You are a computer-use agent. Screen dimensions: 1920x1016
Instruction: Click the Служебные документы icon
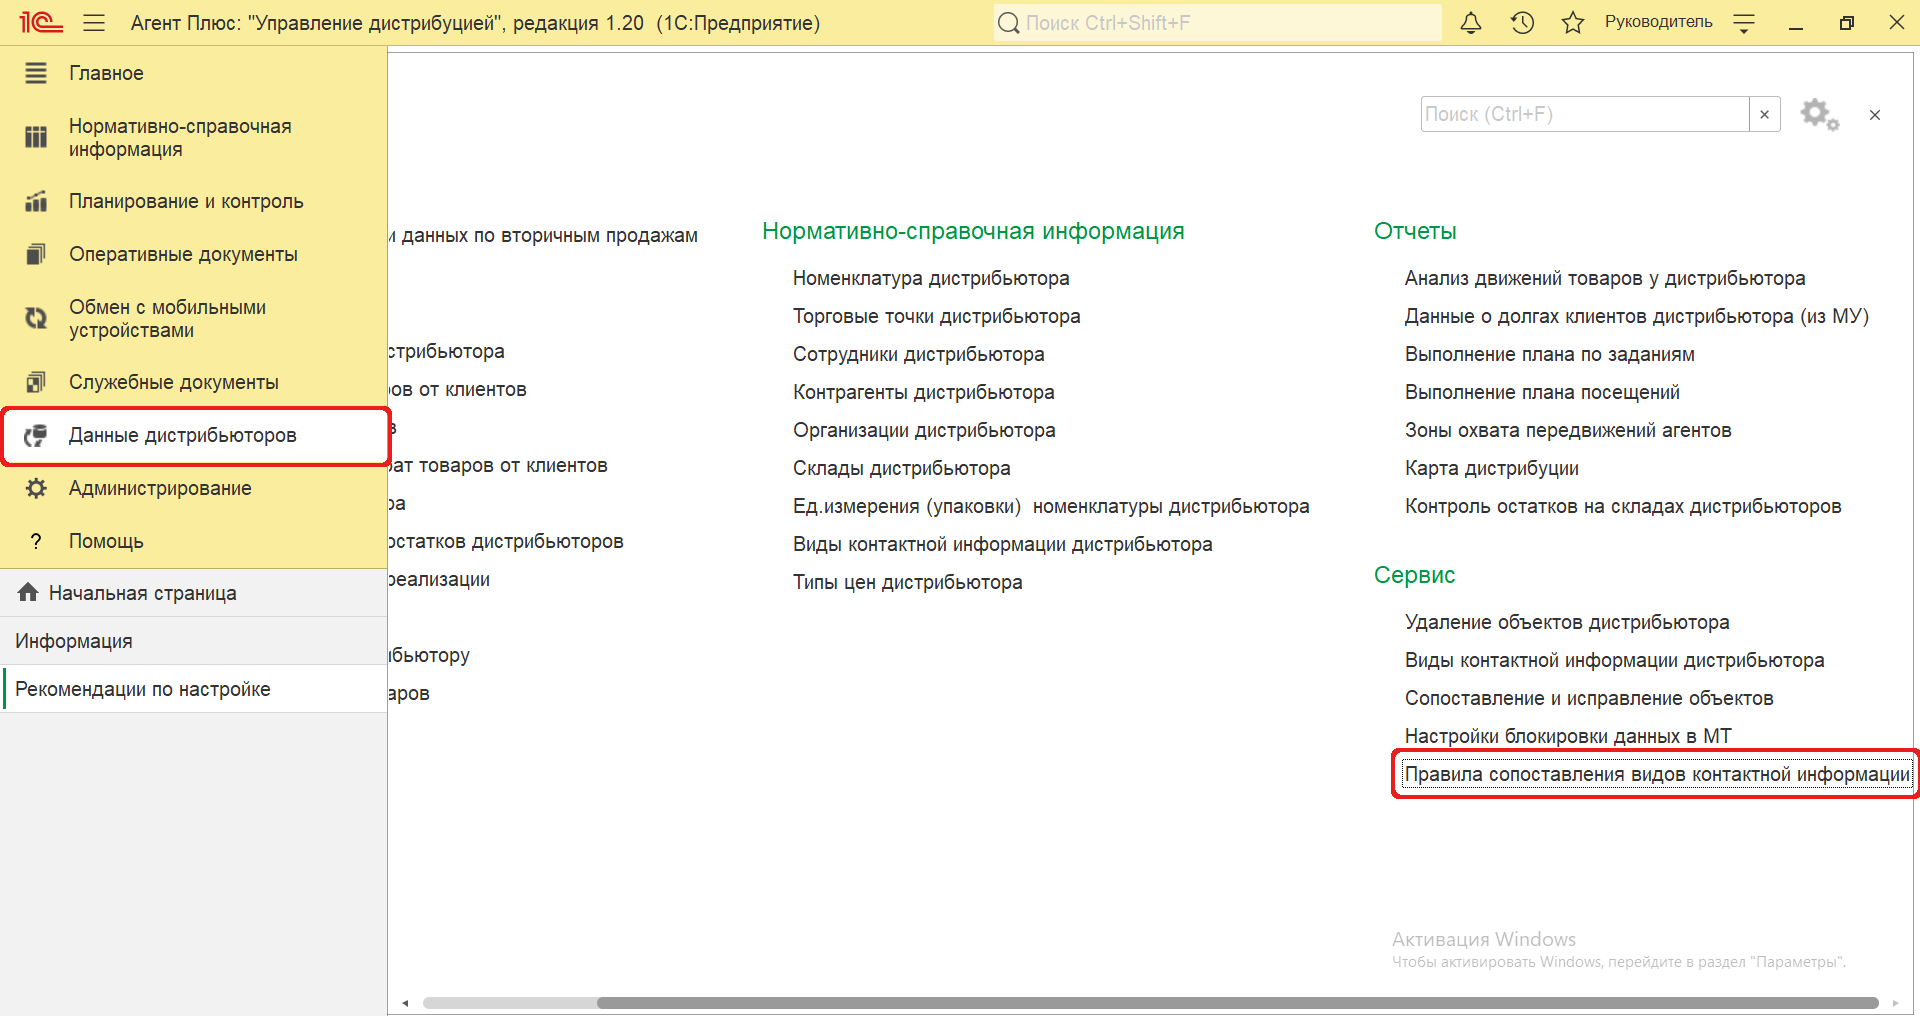[36, 382]
